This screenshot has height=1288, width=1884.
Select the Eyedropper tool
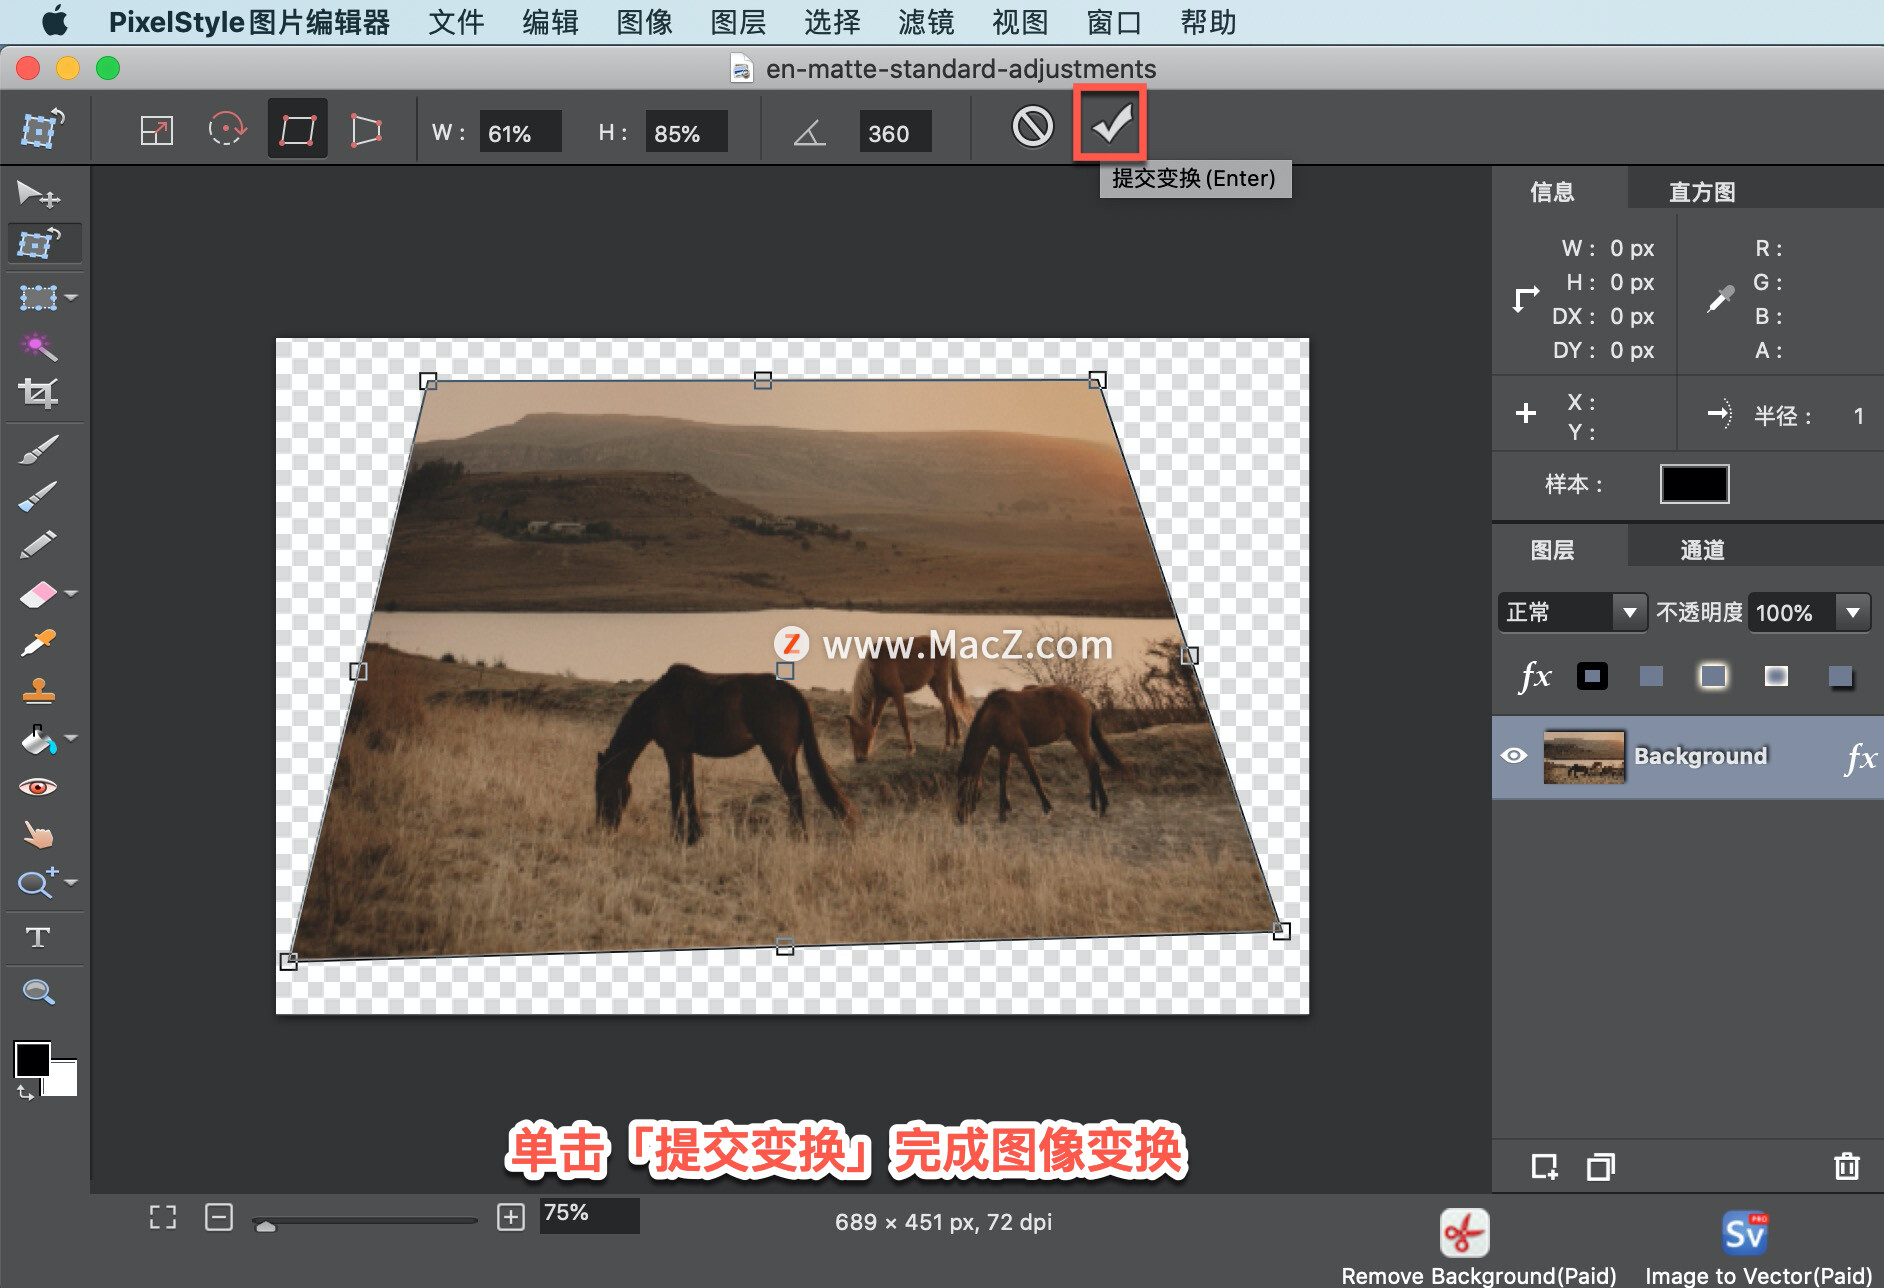38,641
